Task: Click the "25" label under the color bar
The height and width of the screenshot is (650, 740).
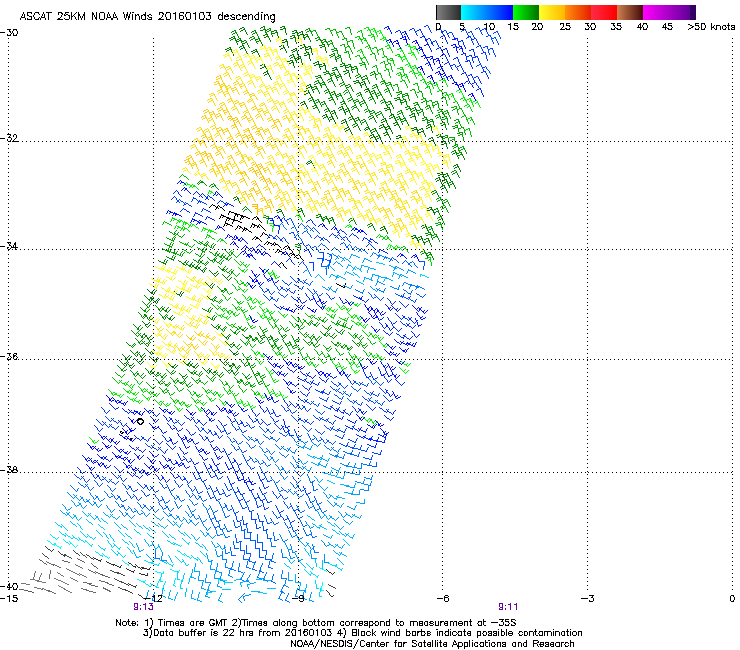Action: click(x=565, y=27)
